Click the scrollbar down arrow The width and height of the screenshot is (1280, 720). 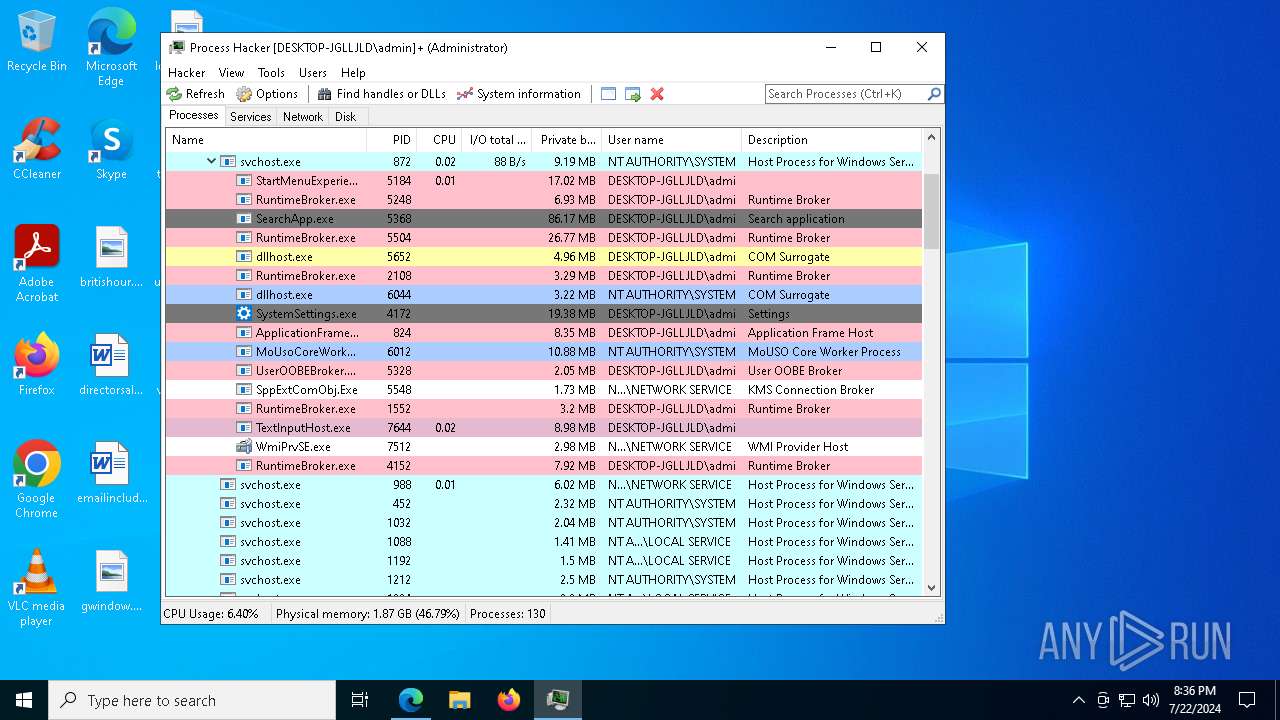coord(932,588)
